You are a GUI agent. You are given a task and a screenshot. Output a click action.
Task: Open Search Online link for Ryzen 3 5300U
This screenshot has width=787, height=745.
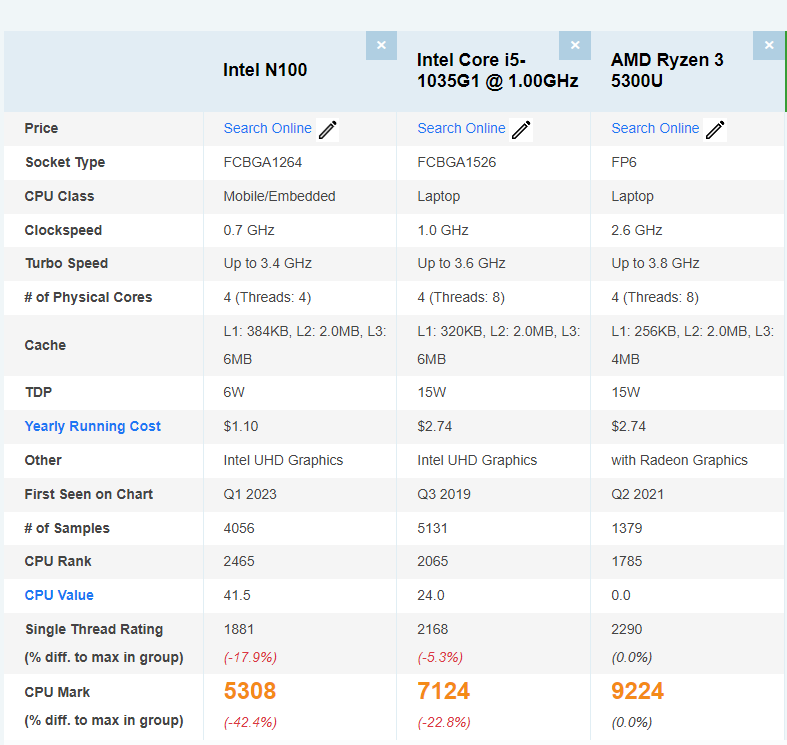(x=655, y=129)
